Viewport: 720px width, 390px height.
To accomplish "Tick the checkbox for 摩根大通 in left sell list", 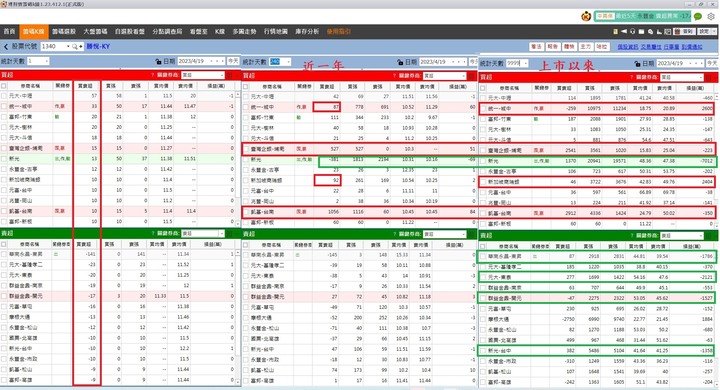I will (x=4, y=317).
